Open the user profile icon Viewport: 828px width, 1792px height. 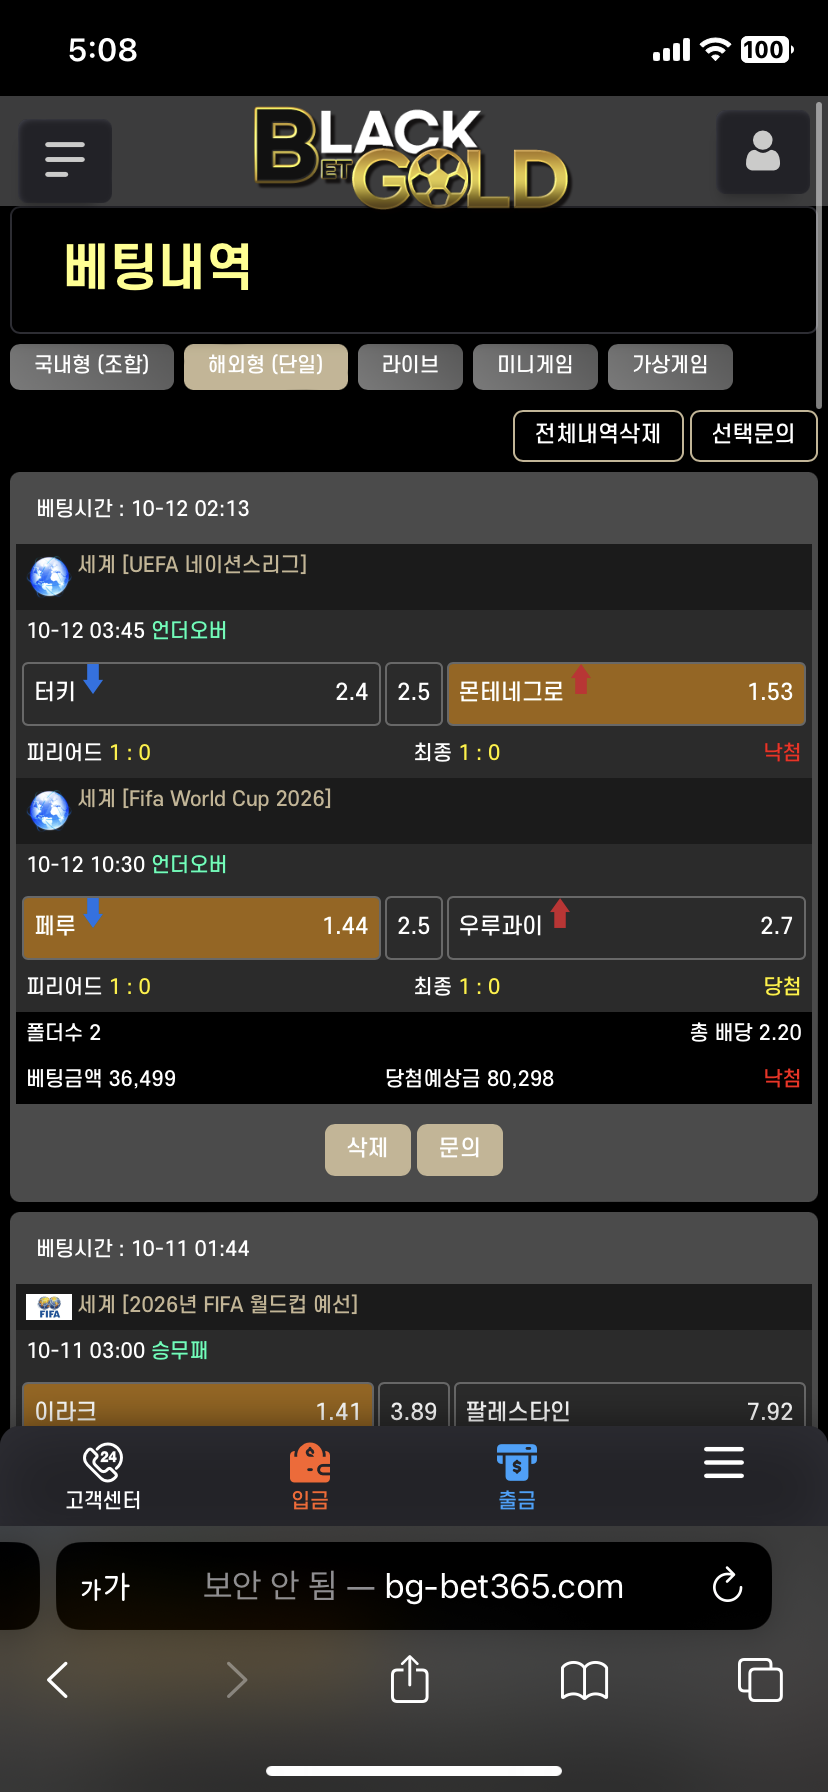coord(763,152)
